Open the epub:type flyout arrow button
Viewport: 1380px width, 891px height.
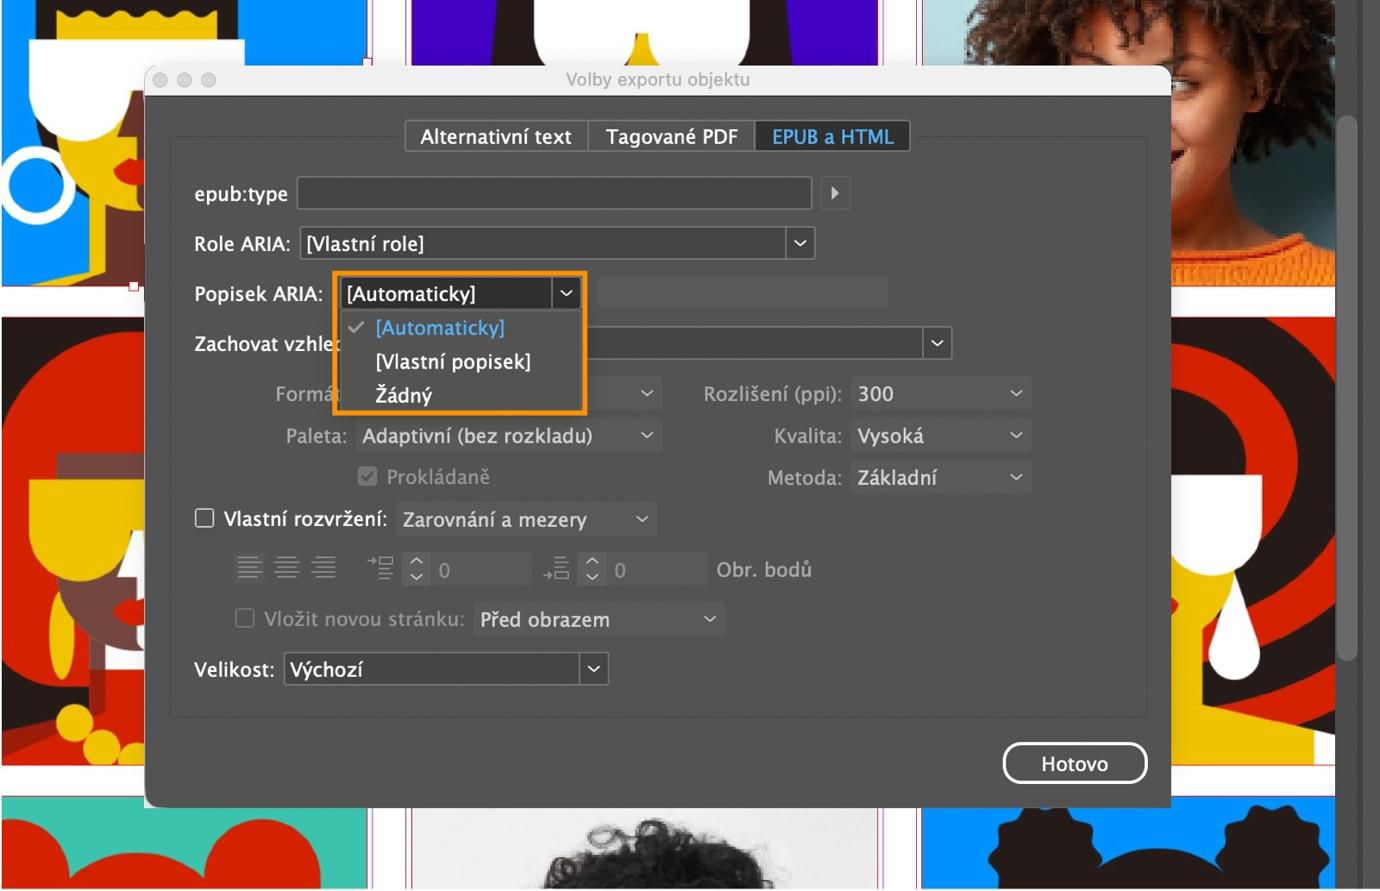(x=835, y=193)
